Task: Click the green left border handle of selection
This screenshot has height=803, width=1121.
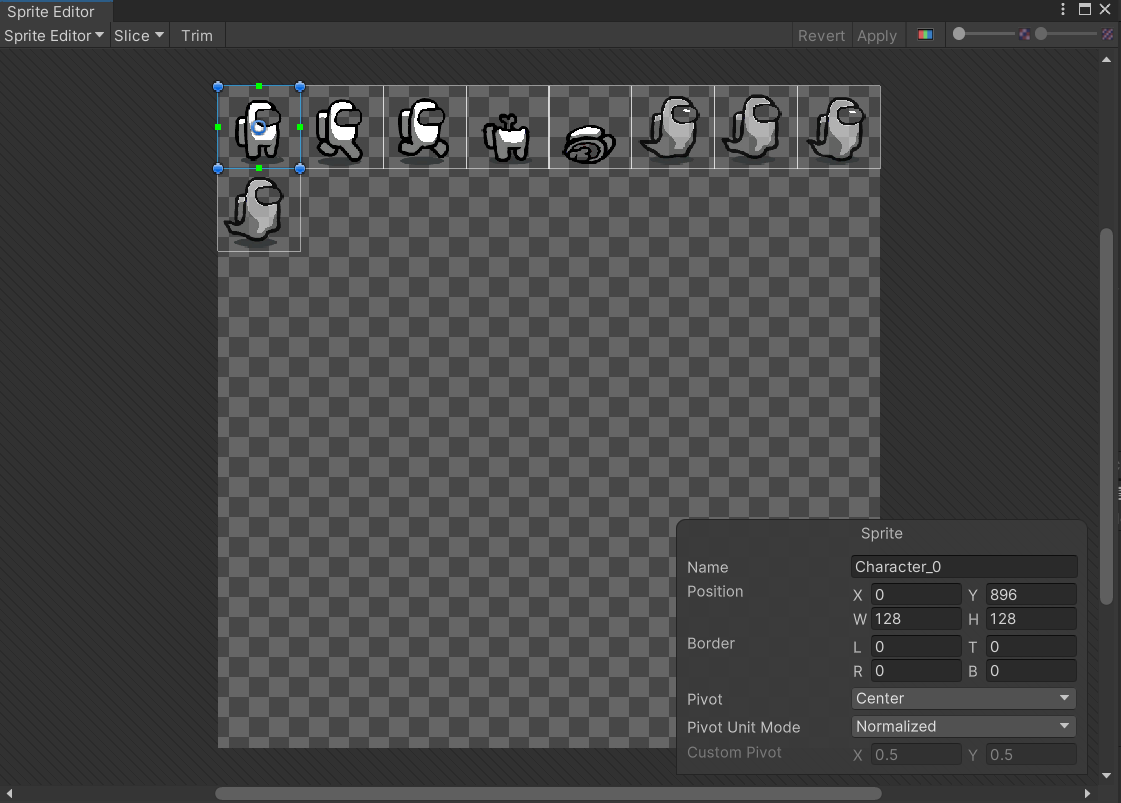Action: point(218,127)
